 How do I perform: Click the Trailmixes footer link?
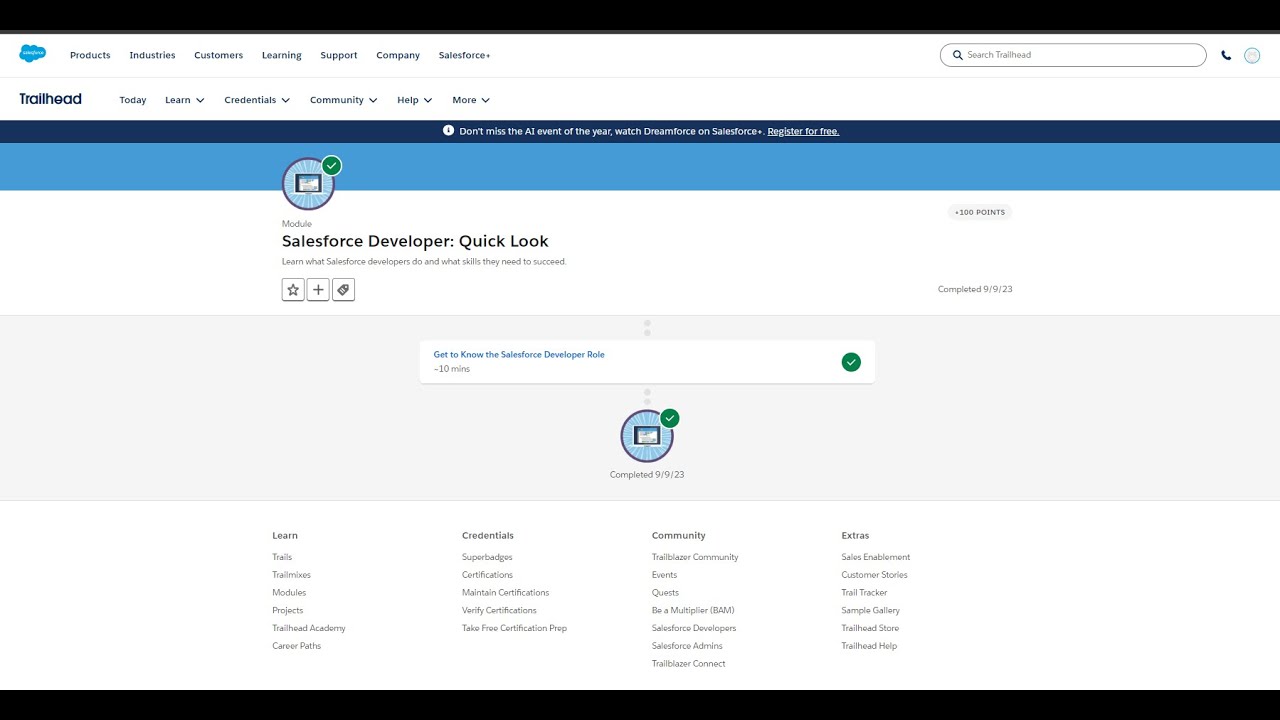291,575
